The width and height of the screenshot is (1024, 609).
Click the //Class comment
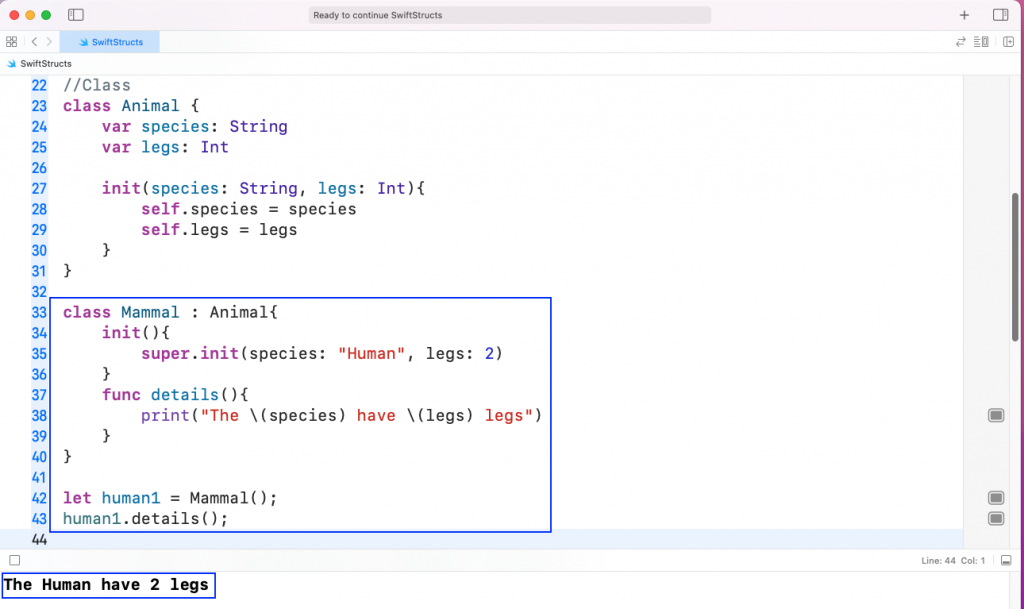coord(97,86)
